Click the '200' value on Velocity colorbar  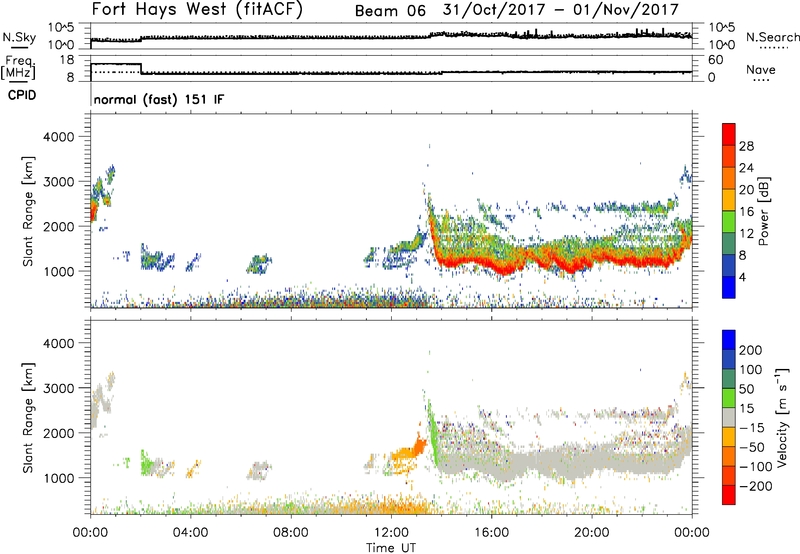(x=750, y=350)
